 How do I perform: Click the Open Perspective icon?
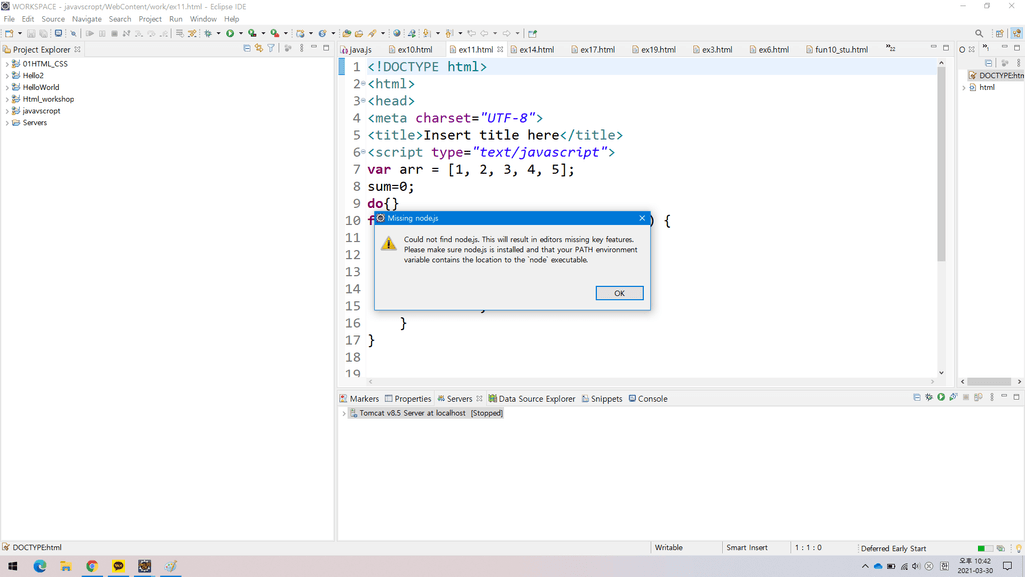(1000, 33)
